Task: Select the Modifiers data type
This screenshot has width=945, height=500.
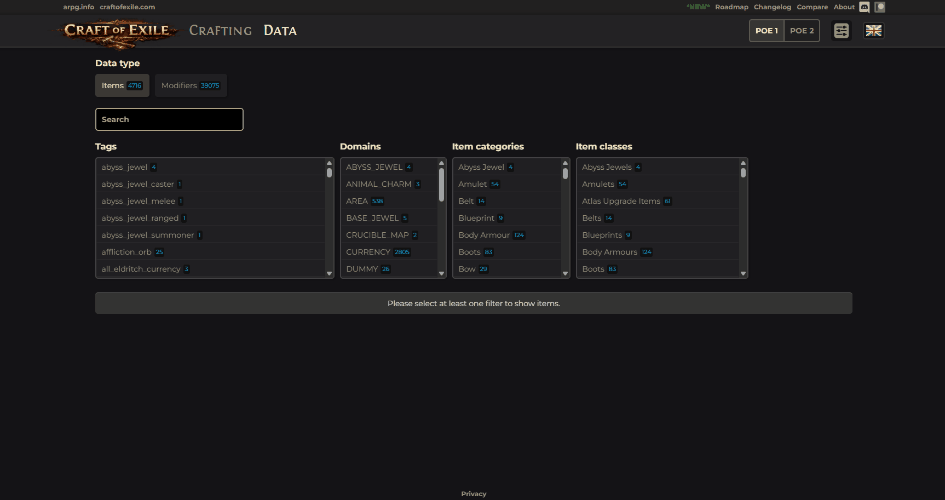Action: 190,86
